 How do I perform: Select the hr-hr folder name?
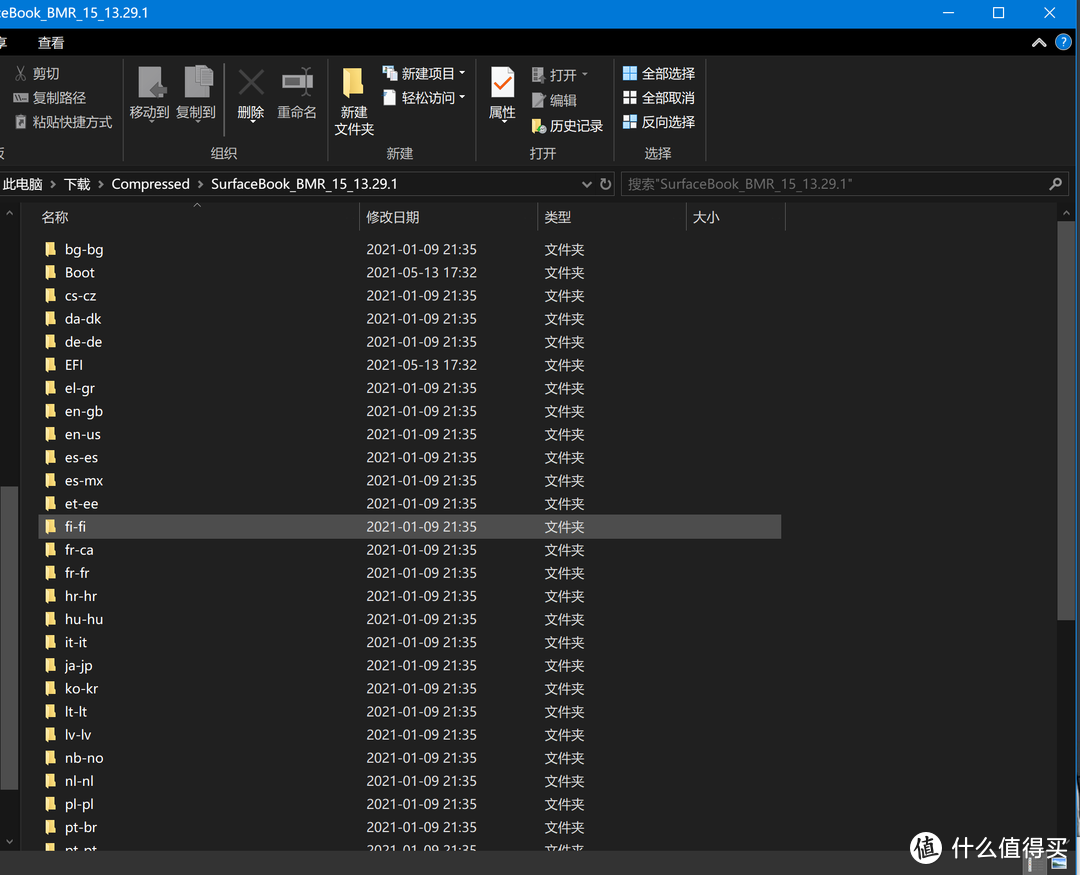[81, 596]
